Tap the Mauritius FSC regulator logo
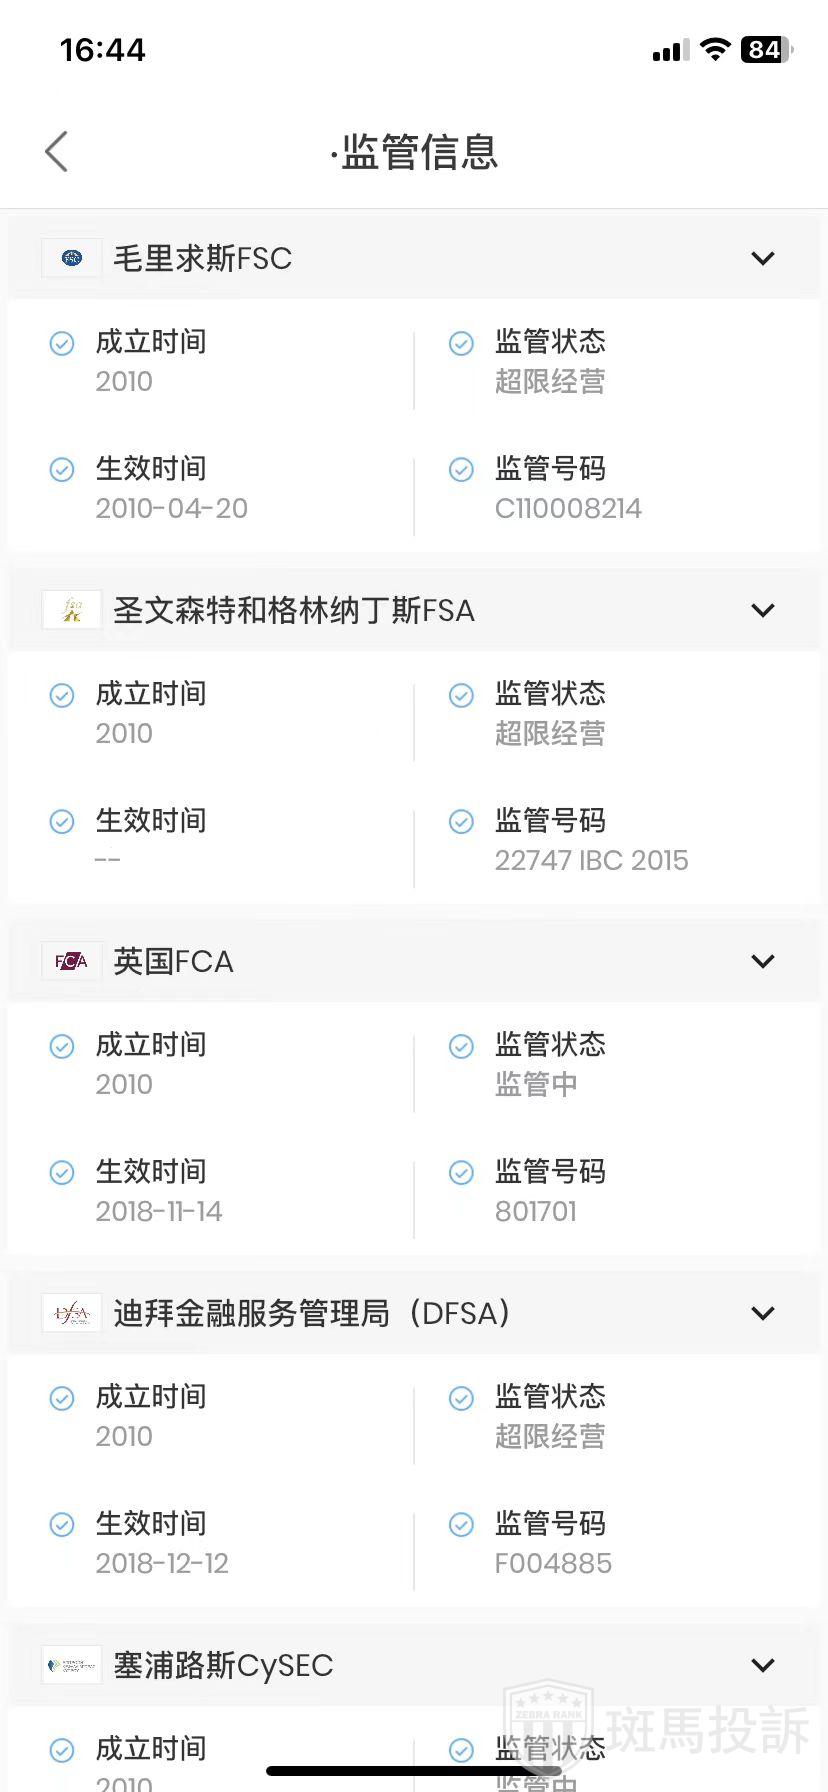This screenshot has height=1792, width=828. click(x=72, y=258)
